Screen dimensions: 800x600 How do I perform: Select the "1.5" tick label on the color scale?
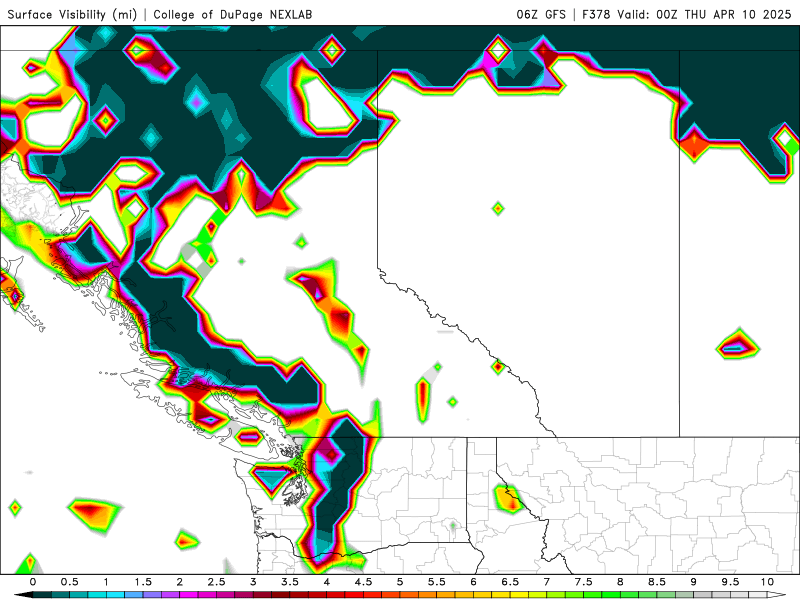(143, 582)
